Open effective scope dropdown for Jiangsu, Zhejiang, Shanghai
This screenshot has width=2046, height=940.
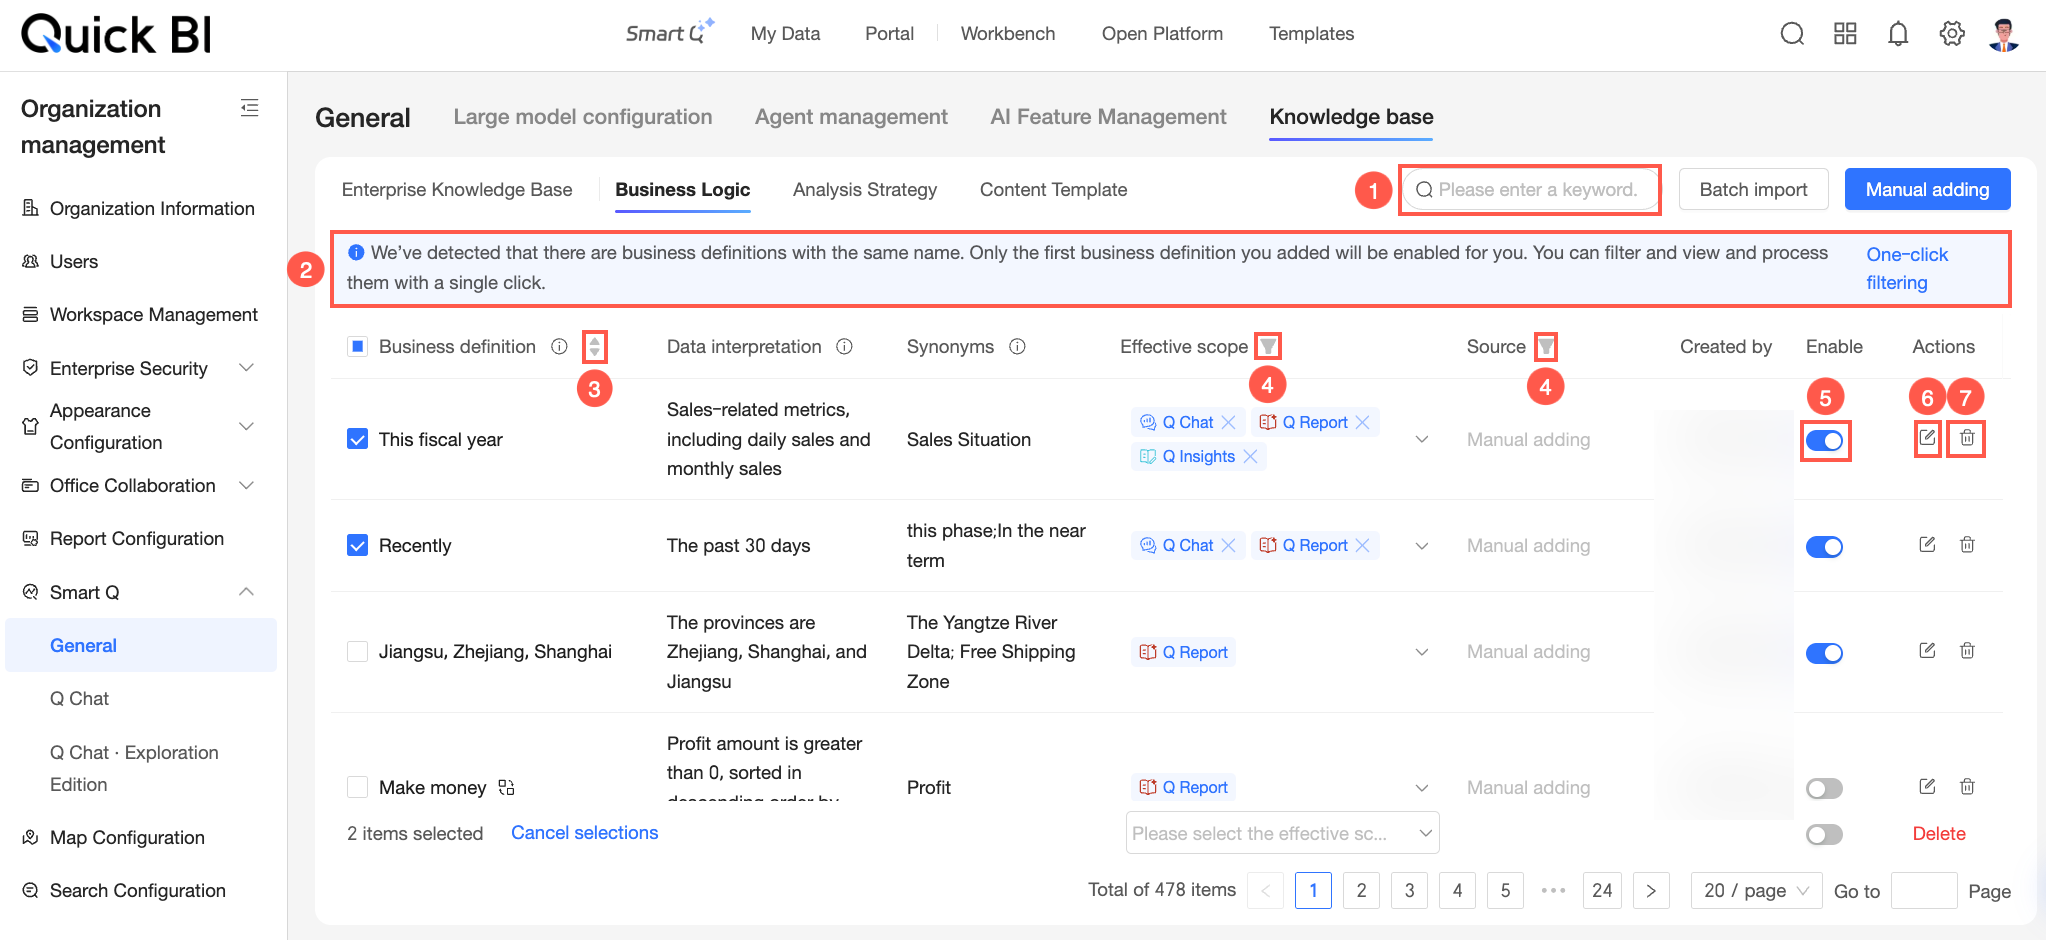point(1422,652)
